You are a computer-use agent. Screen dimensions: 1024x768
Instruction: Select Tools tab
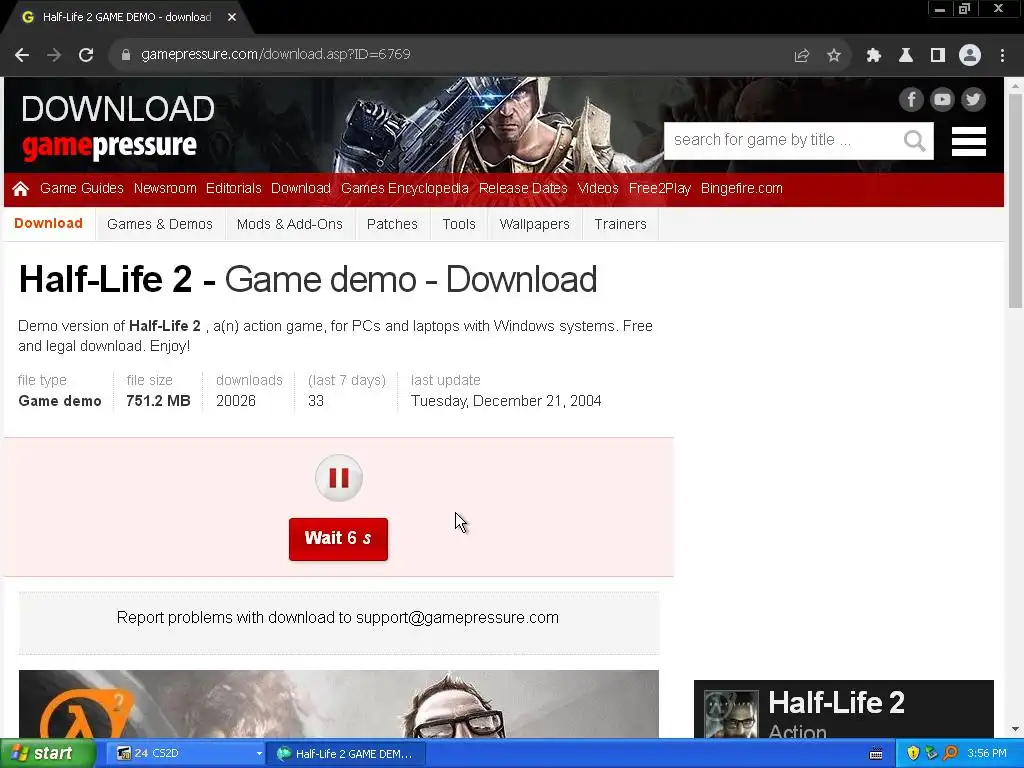pyautogui.click(x=459, y=224)
